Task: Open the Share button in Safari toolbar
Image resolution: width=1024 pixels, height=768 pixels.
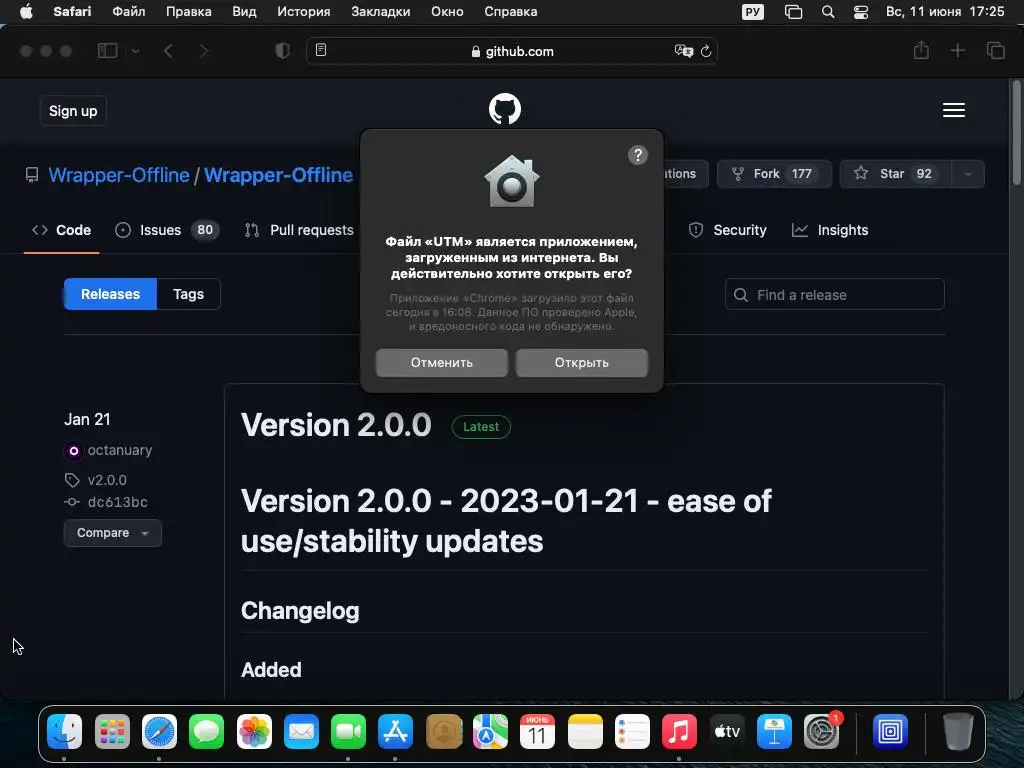Action: pos(921,50)
